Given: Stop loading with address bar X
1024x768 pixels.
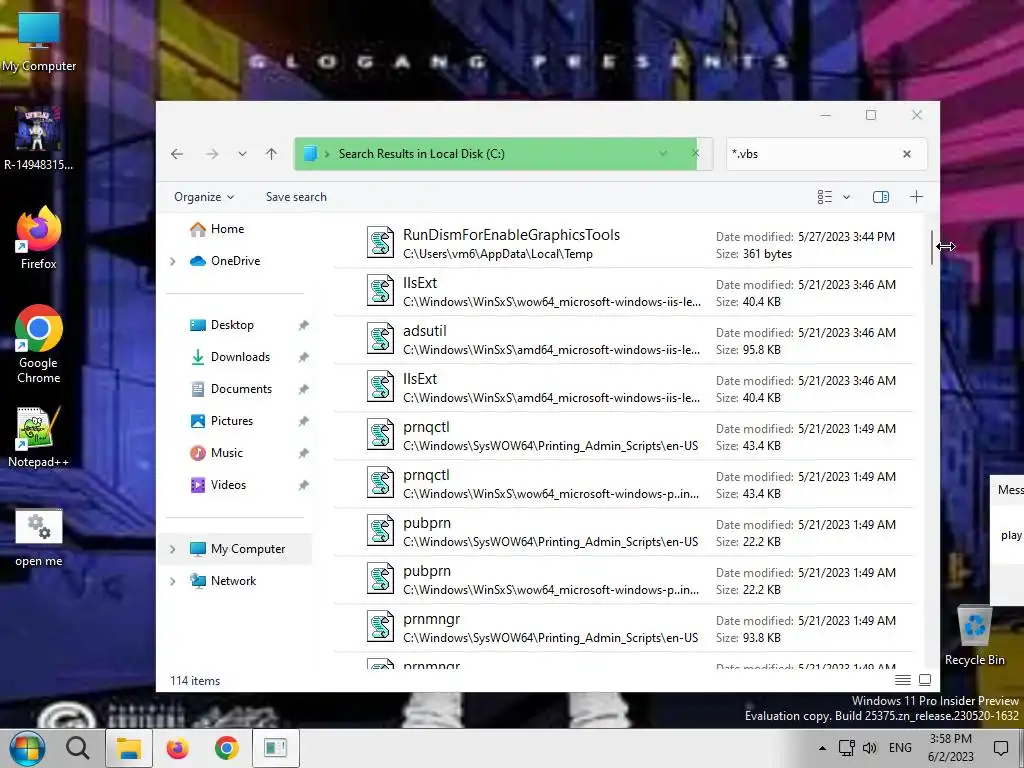Looking at the screenshot, I should click(696, 153).
